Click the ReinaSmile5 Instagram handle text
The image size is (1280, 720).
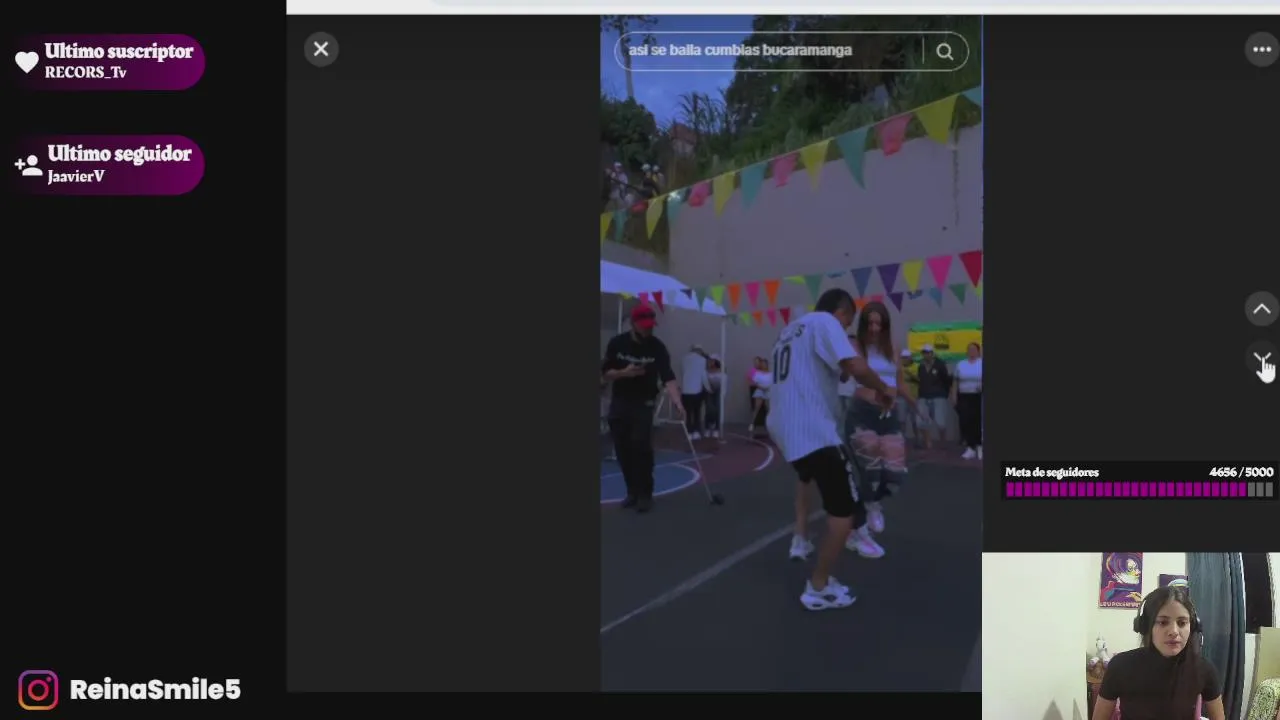tap(155, 690)
